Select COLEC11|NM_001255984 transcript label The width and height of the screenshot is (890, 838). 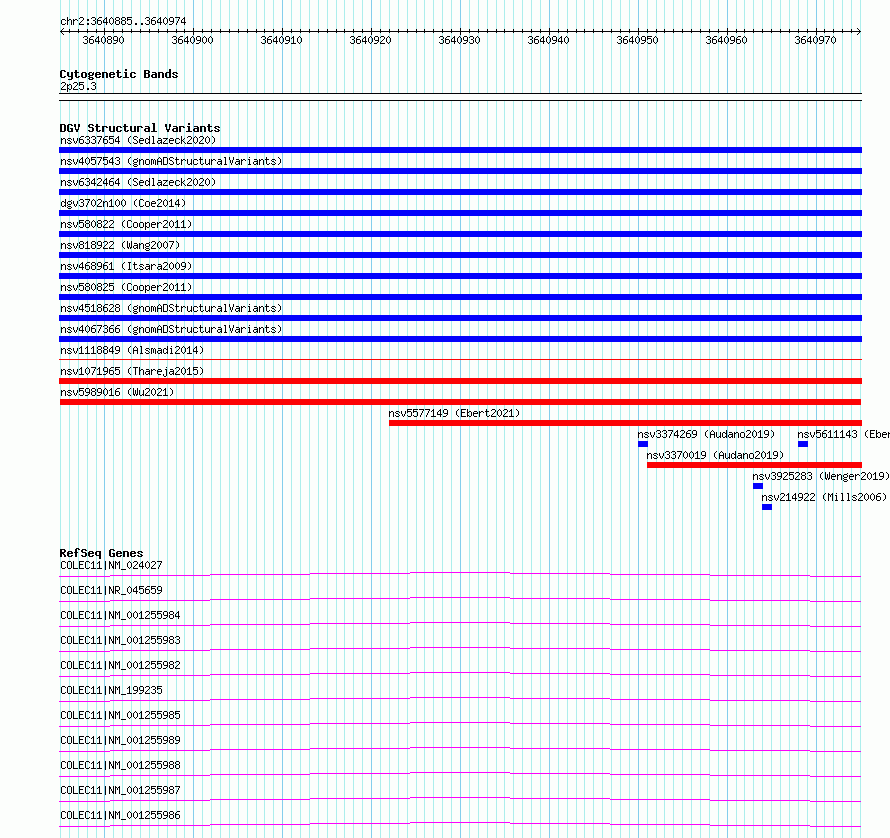120,615
